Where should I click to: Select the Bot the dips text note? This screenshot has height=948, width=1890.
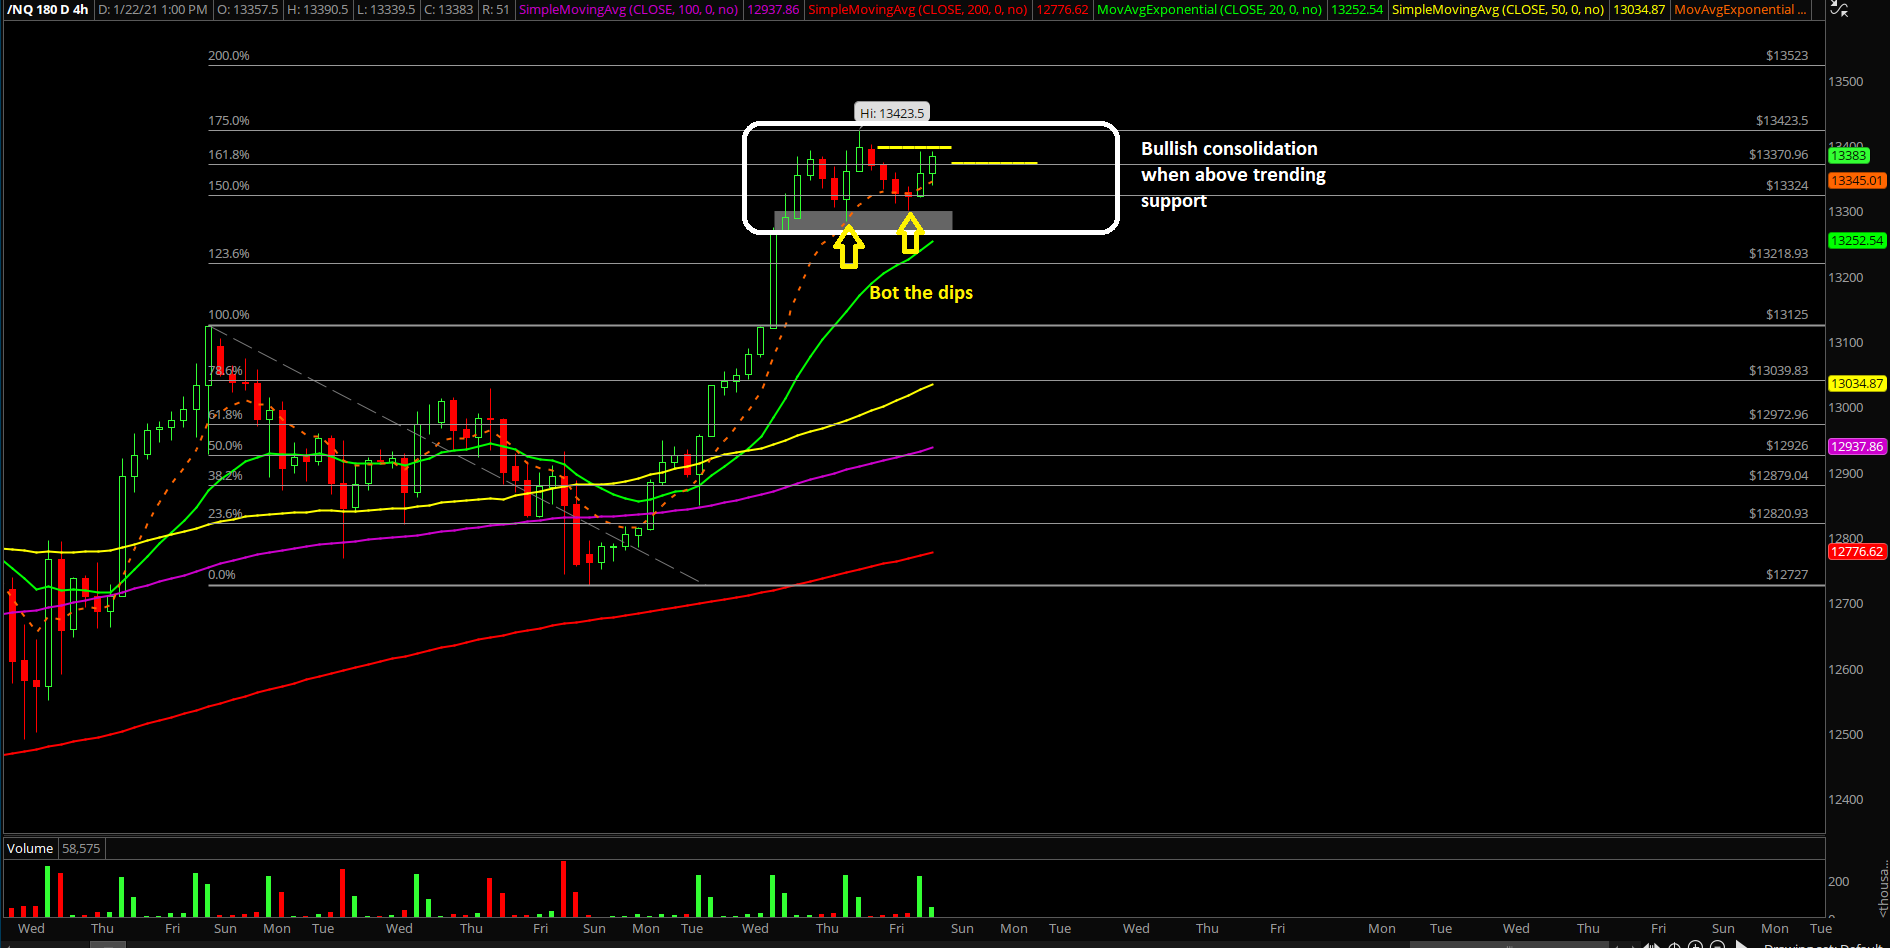(921, 293)
